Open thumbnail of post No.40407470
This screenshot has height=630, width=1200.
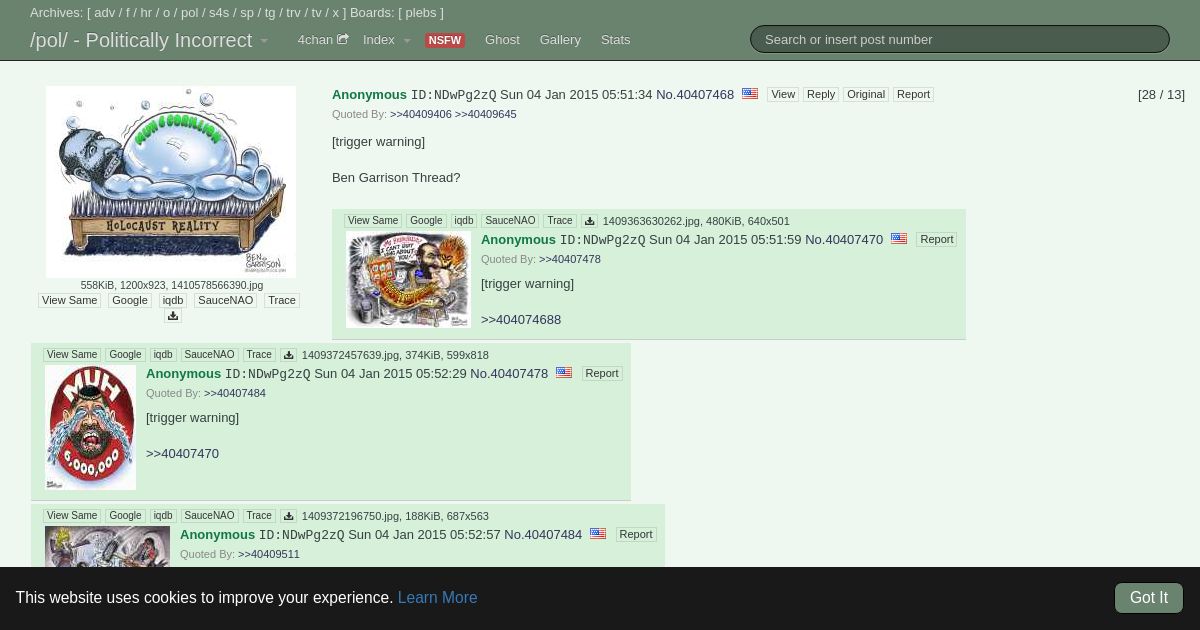coord(408,279)
